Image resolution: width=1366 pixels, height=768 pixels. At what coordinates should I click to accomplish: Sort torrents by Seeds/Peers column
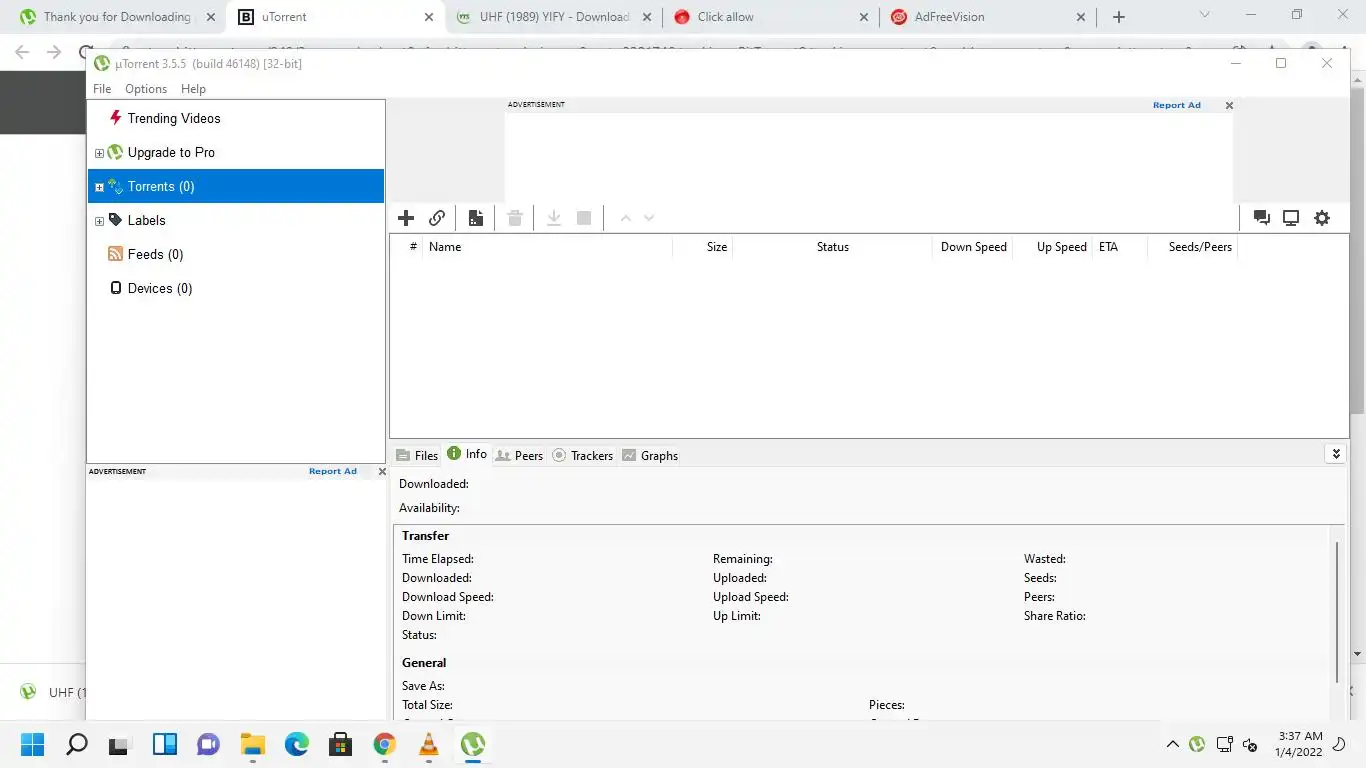tap(1192, 247)
